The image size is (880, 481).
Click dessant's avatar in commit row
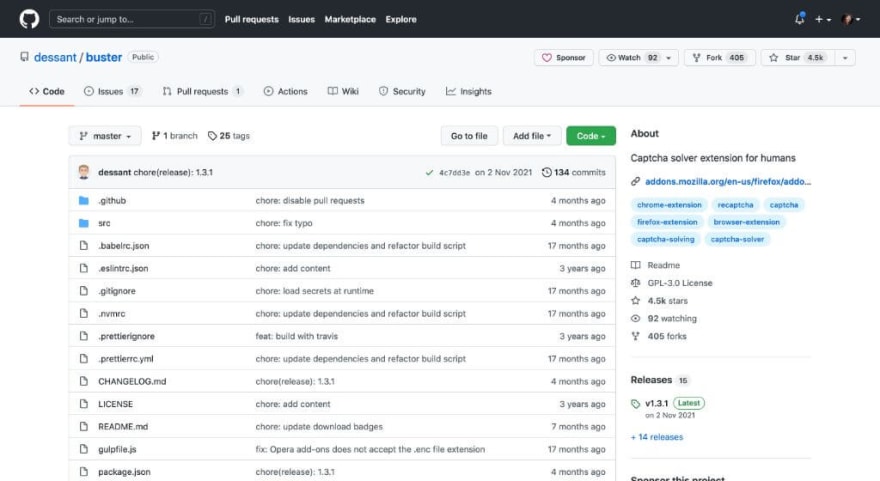coord(84,172)
